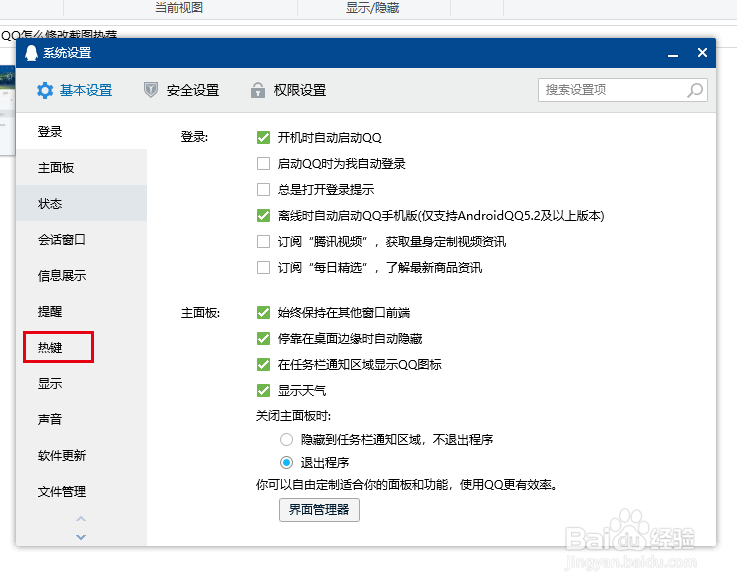The width and height of the screenshot is (737, 588).
Task: Uncheck 在任务栏通知区域显示QQ图标
Action: 263,364
